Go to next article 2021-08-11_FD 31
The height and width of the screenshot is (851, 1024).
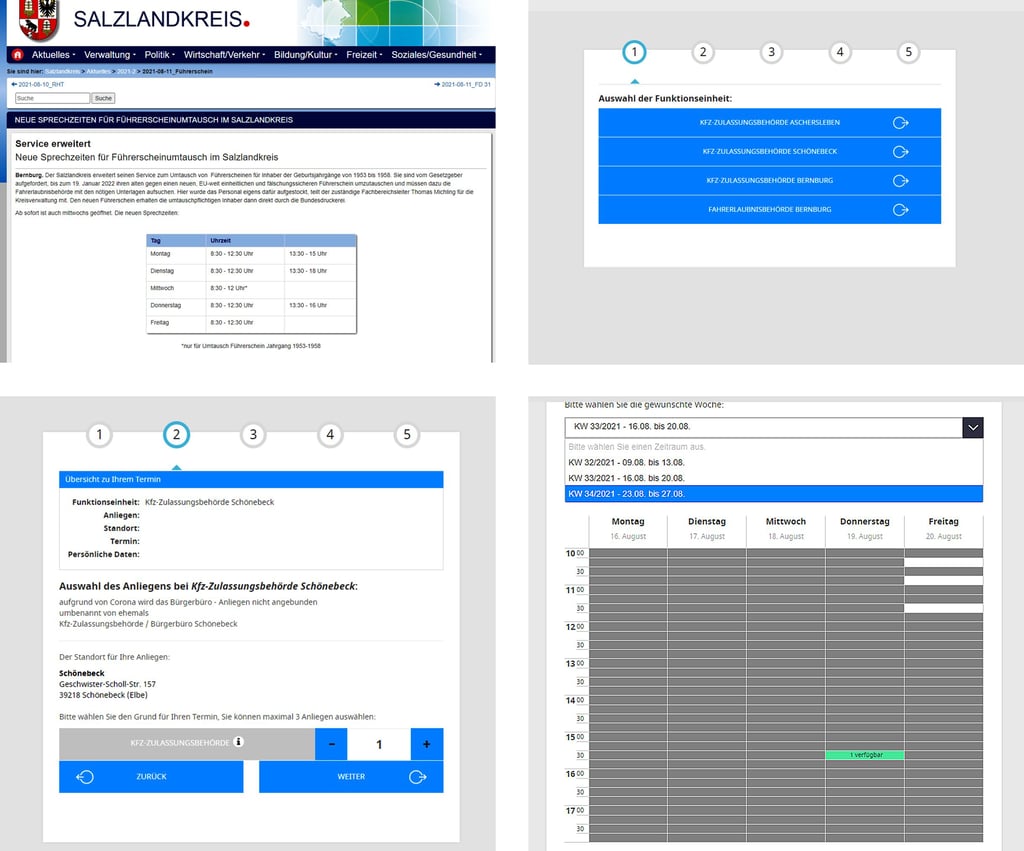tap(462, 84)
